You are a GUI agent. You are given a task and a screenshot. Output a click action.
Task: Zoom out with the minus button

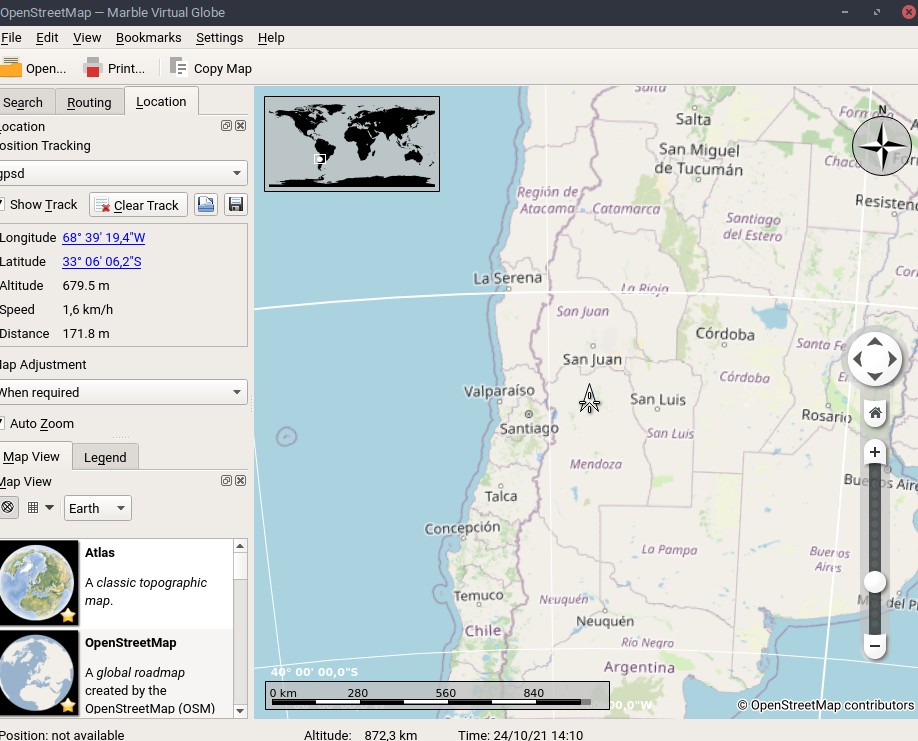875,647
